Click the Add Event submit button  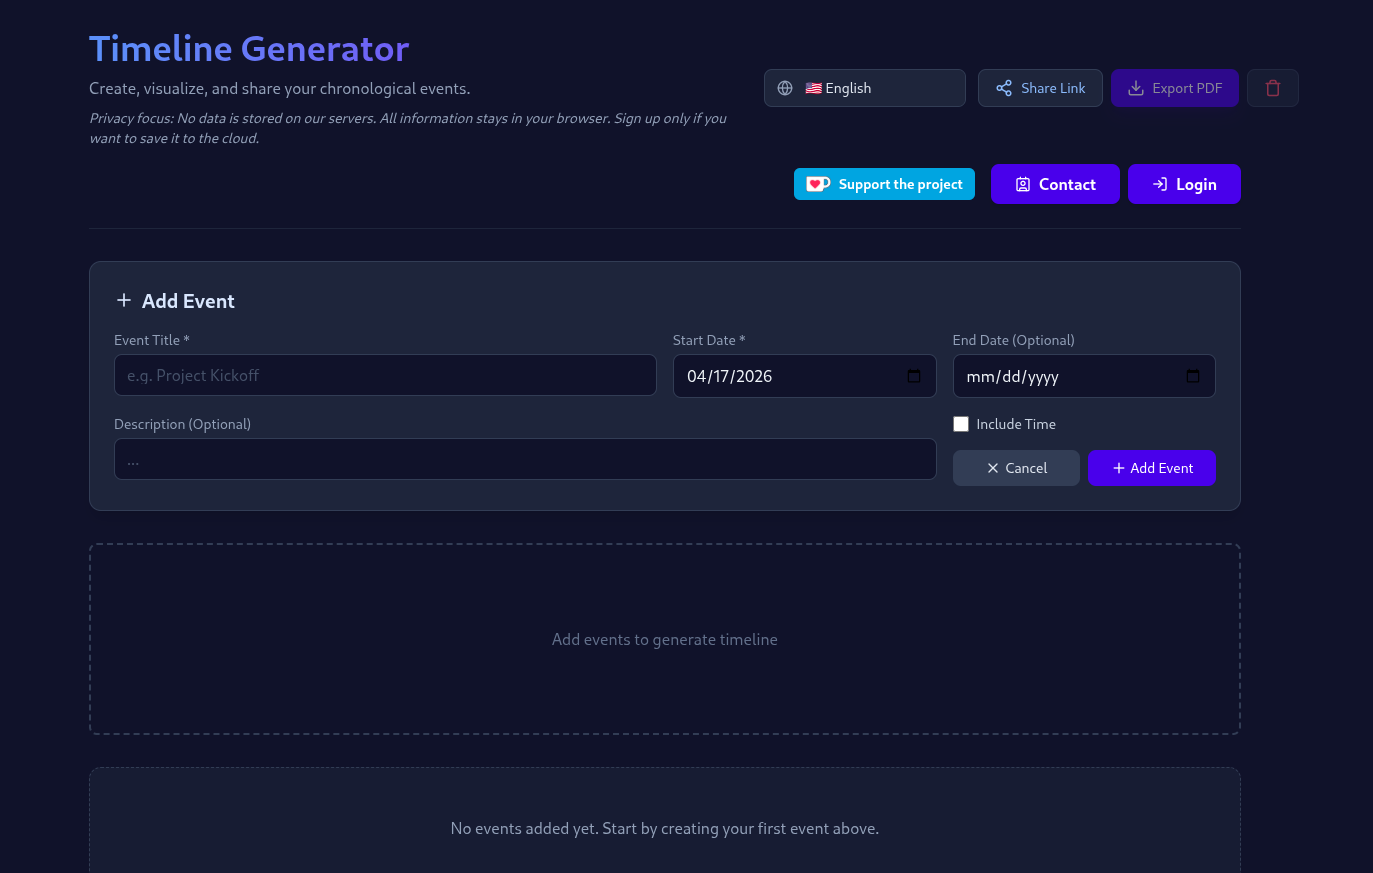coord(1151,468)
